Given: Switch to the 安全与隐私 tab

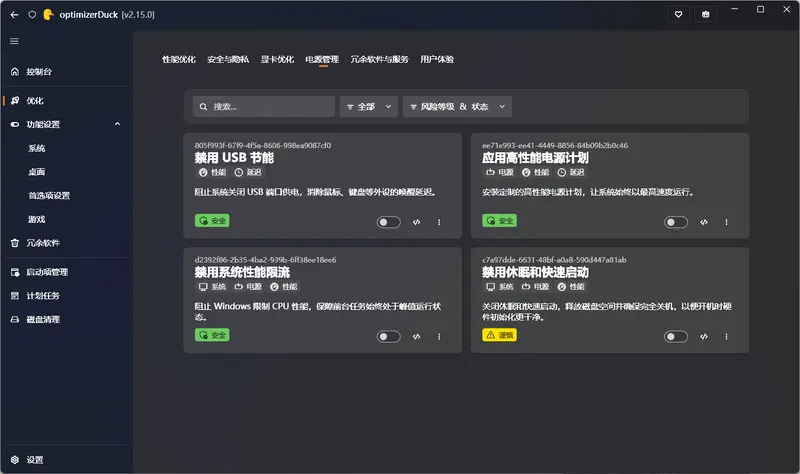Looking at the screenshot, I should click(x=228, y=59).
